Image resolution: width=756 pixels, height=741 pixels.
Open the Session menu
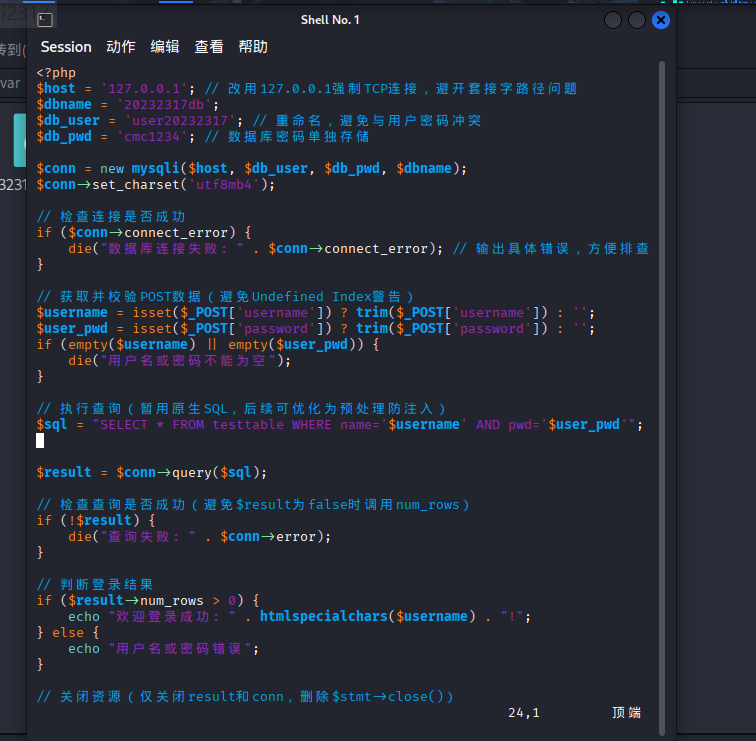coord(66,47)
